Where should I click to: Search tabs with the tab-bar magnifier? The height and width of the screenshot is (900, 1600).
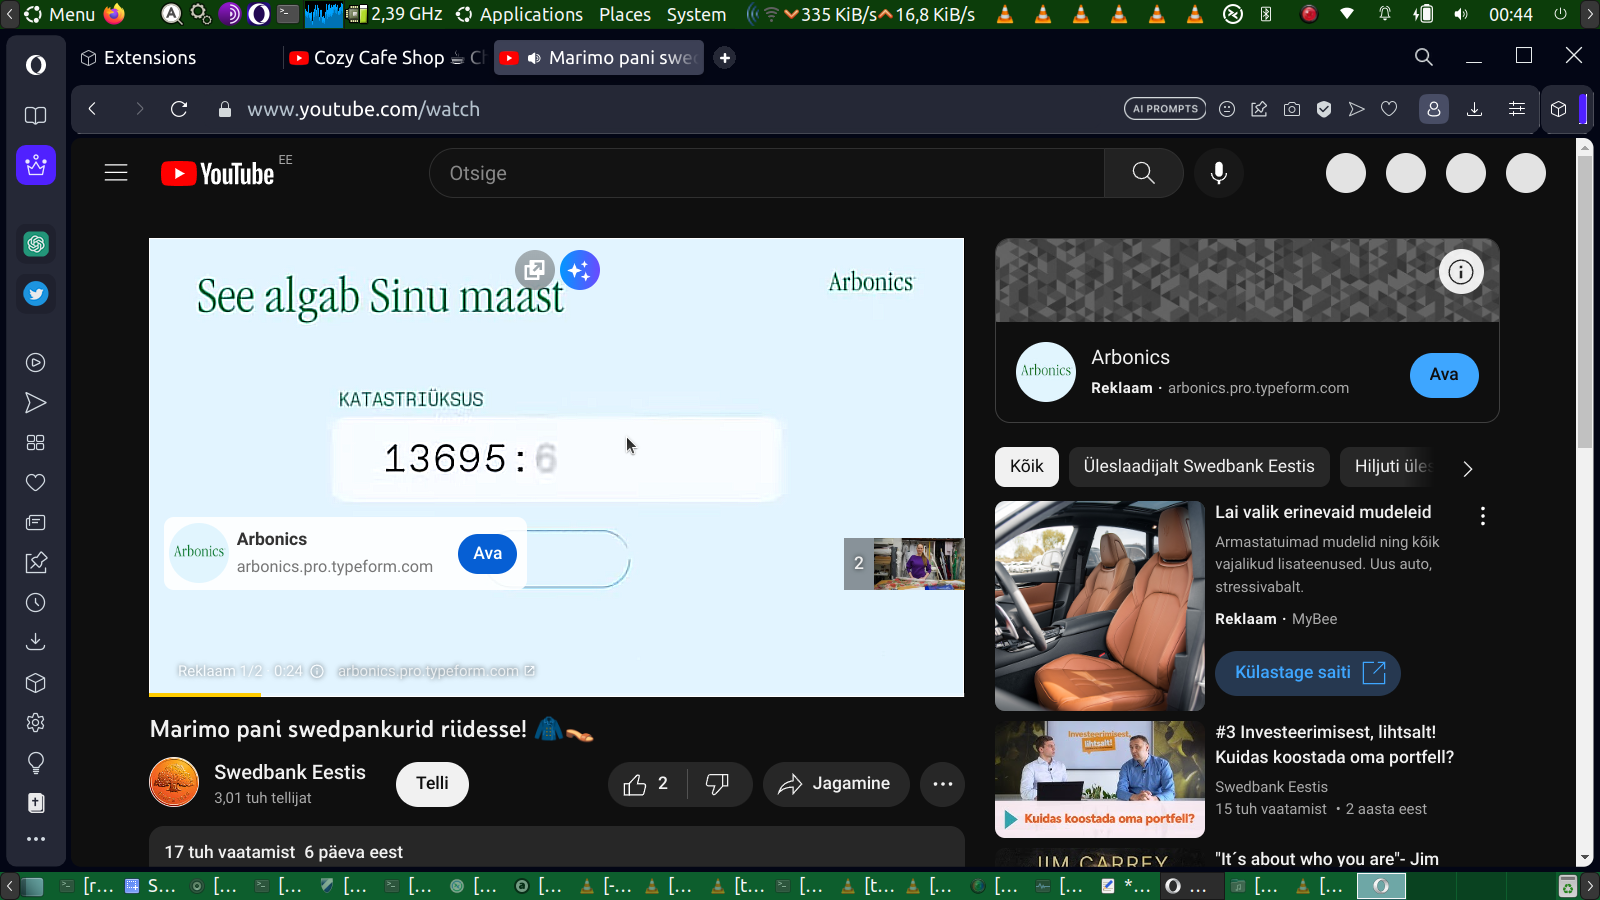coord(1424,57)
